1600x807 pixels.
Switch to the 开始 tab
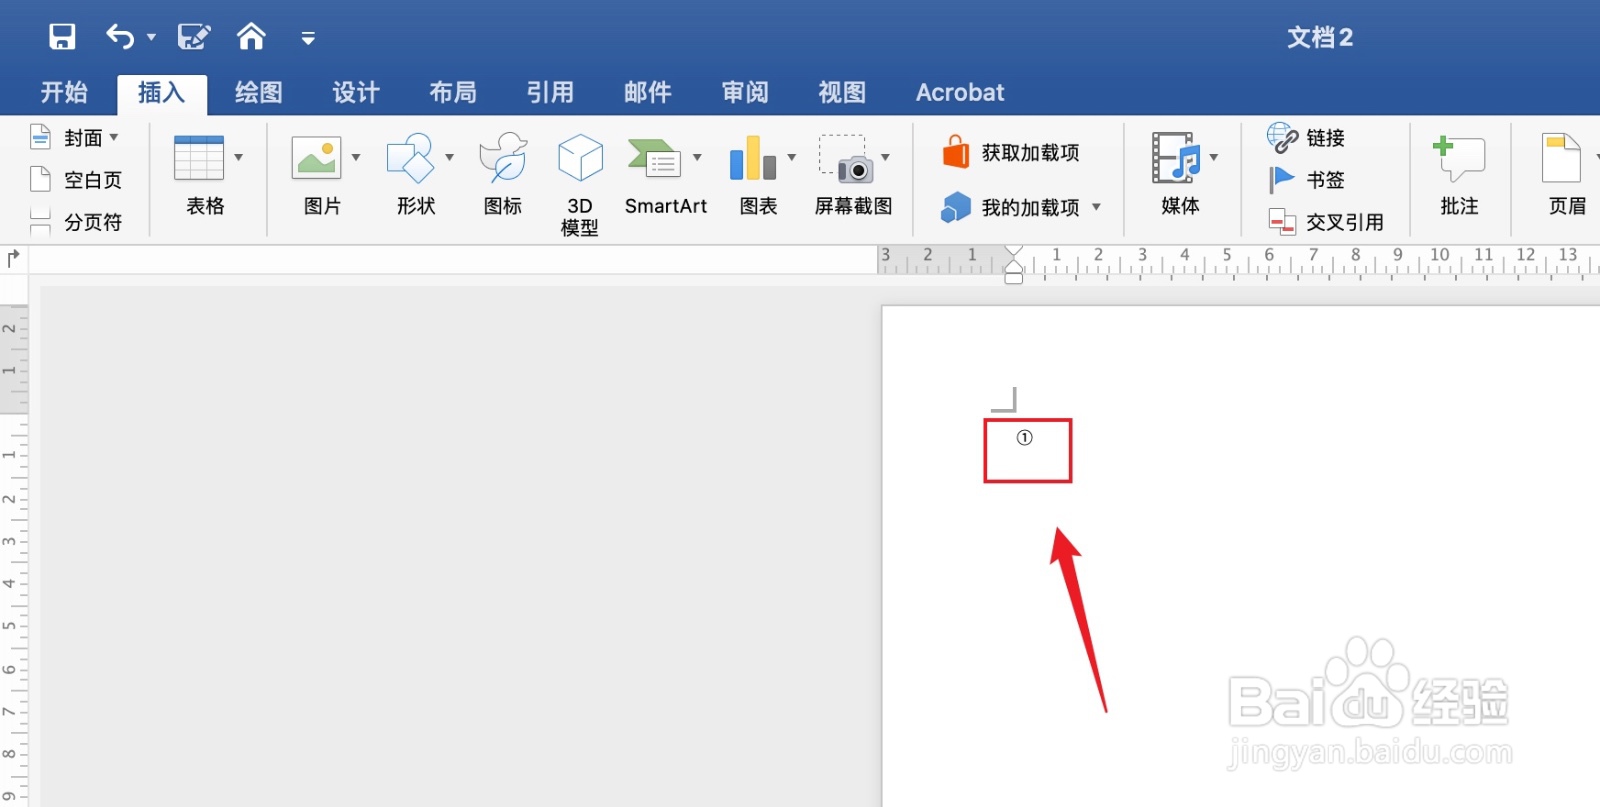pos(64,92)
